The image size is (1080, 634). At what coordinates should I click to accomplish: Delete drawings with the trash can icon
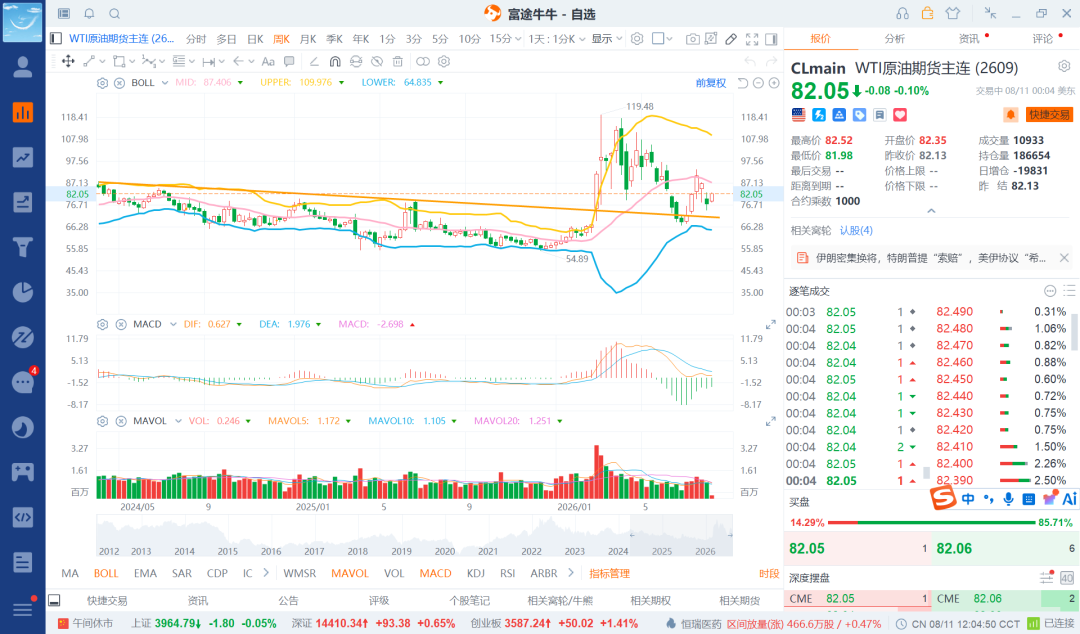point(397,61)
